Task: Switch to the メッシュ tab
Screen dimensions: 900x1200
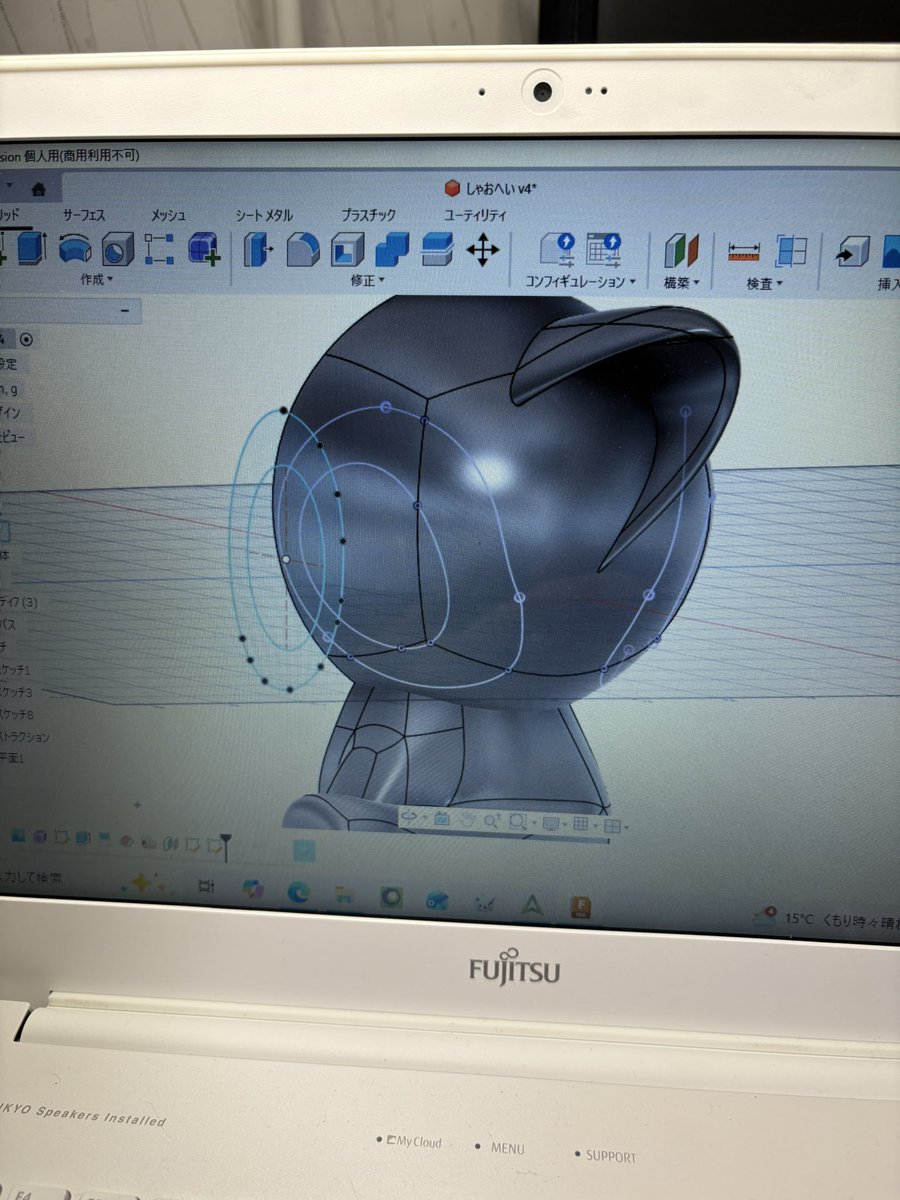Action: tap(168, 215)
